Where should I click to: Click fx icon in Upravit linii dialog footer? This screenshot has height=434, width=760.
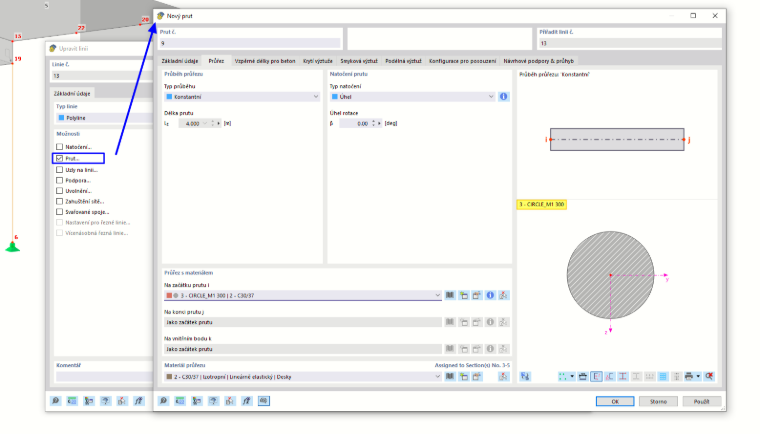pos(139,401)
